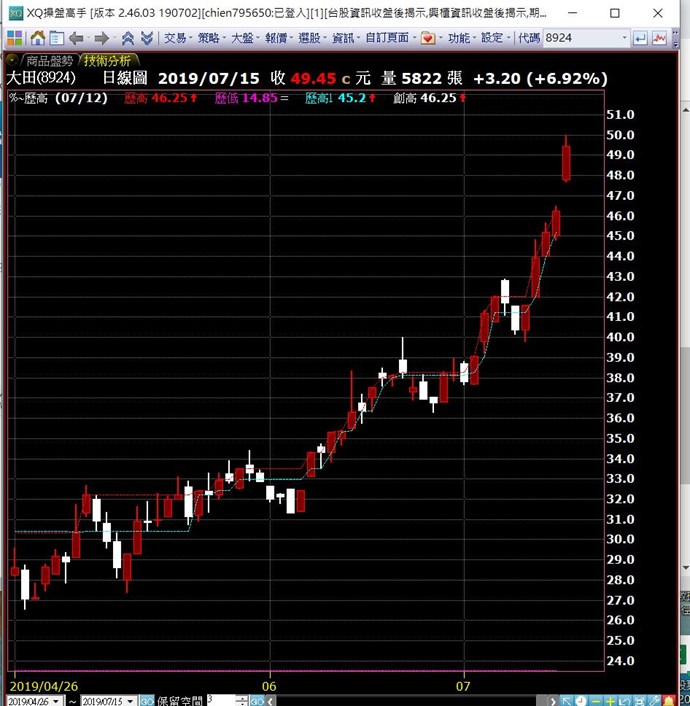
Task: Click the back arrow navigation icon
Action: pos(75,38)
